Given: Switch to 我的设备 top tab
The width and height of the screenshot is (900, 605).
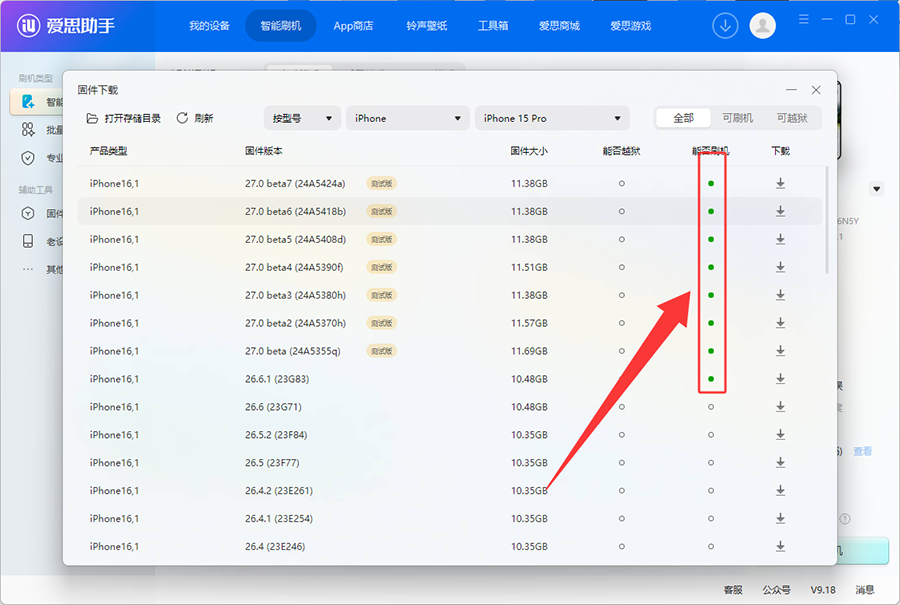Looking at the screenshot, I should pos(210,26).
